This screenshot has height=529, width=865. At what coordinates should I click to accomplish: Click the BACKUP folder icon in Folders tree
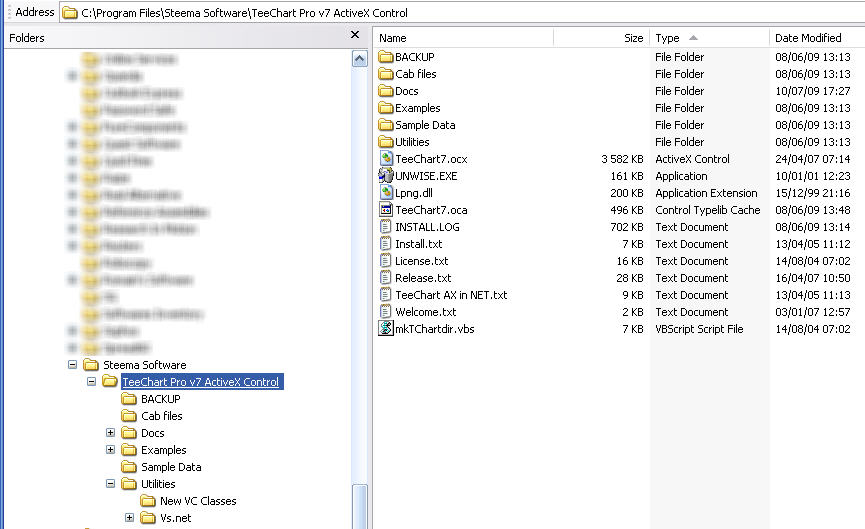(129, 399)
